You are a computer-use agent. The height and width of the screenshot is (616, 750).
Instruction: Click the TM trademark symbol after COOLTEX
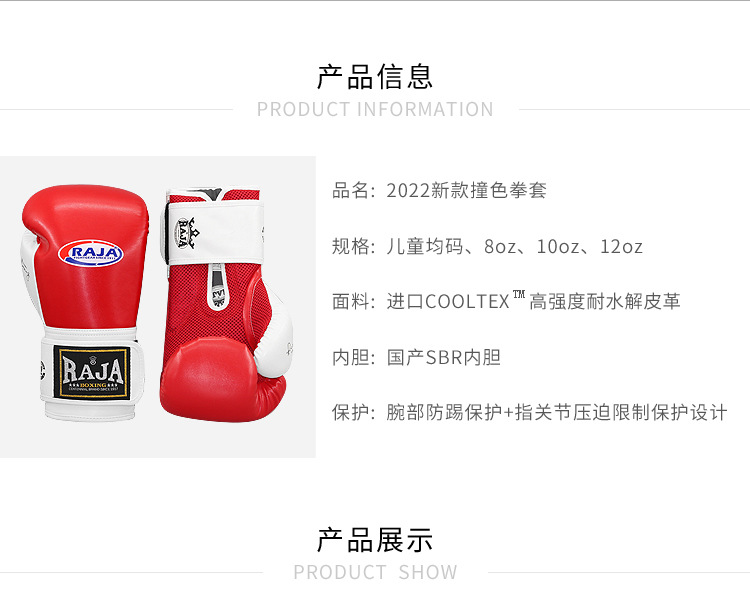(519, 294)
